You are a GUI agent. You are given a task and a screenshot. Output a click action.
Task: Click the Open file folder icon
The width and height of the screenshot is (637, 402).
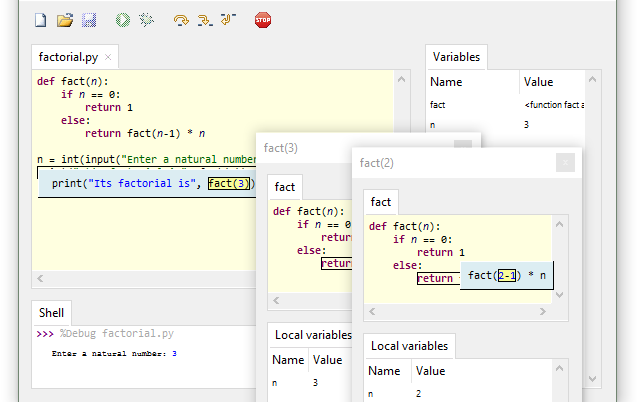[x=65, y=19]
